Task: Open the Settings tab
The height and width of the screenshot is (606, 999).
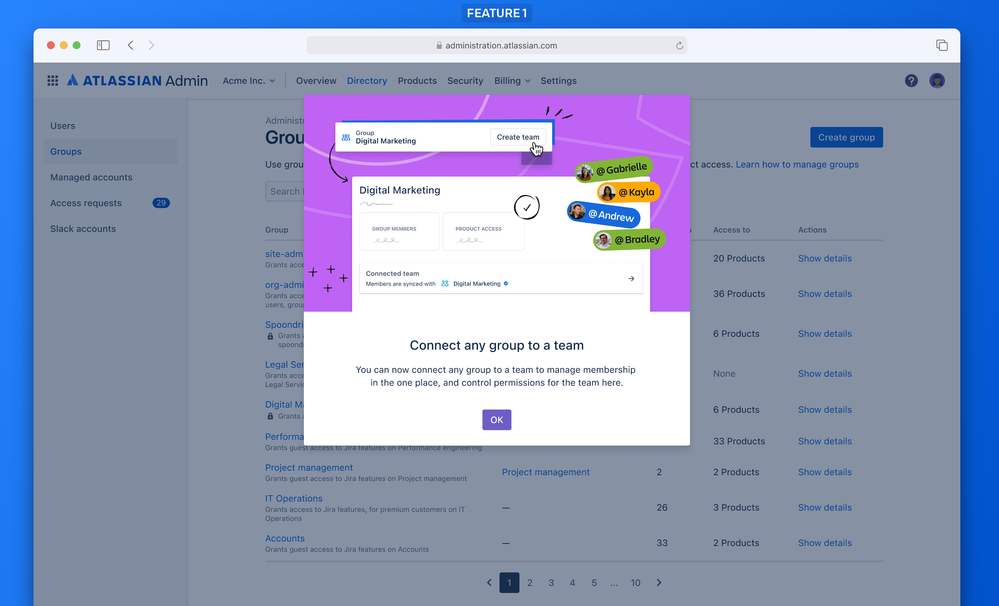Action: coord(559,81)
